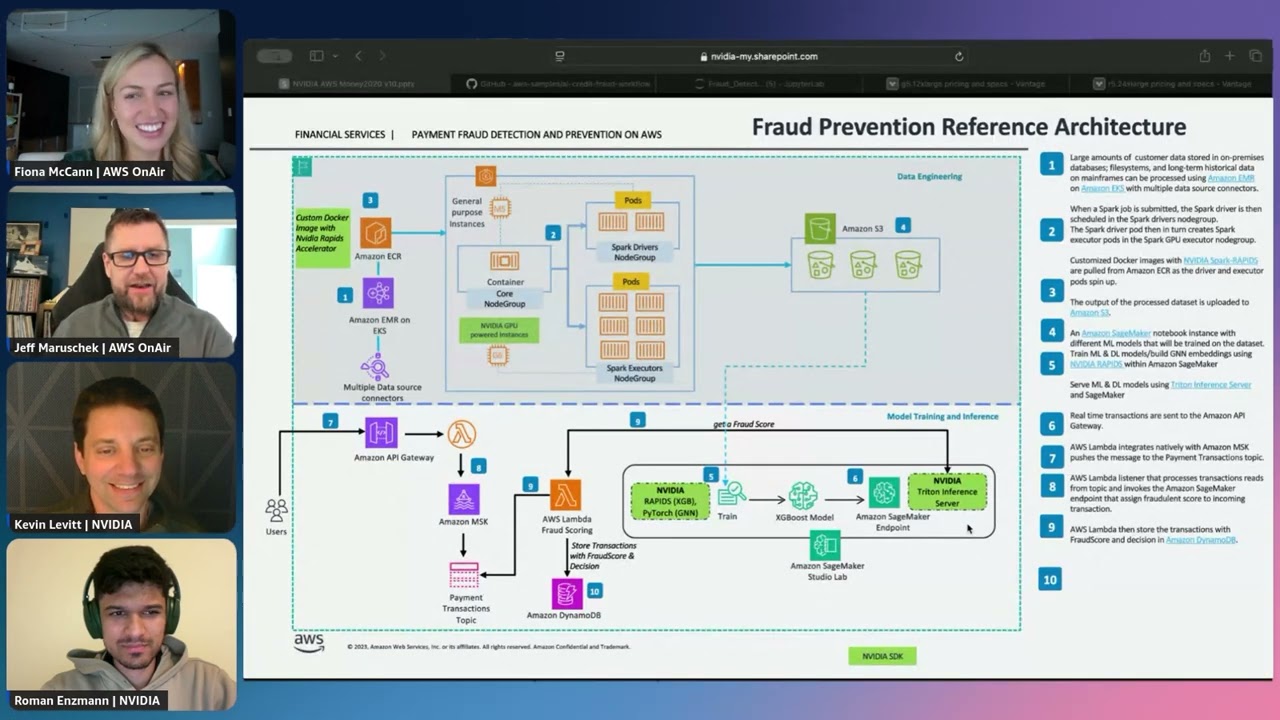Click the NVIDIA SDK legend box
Screen dimensions: 1280x720
tap(882, 656)
